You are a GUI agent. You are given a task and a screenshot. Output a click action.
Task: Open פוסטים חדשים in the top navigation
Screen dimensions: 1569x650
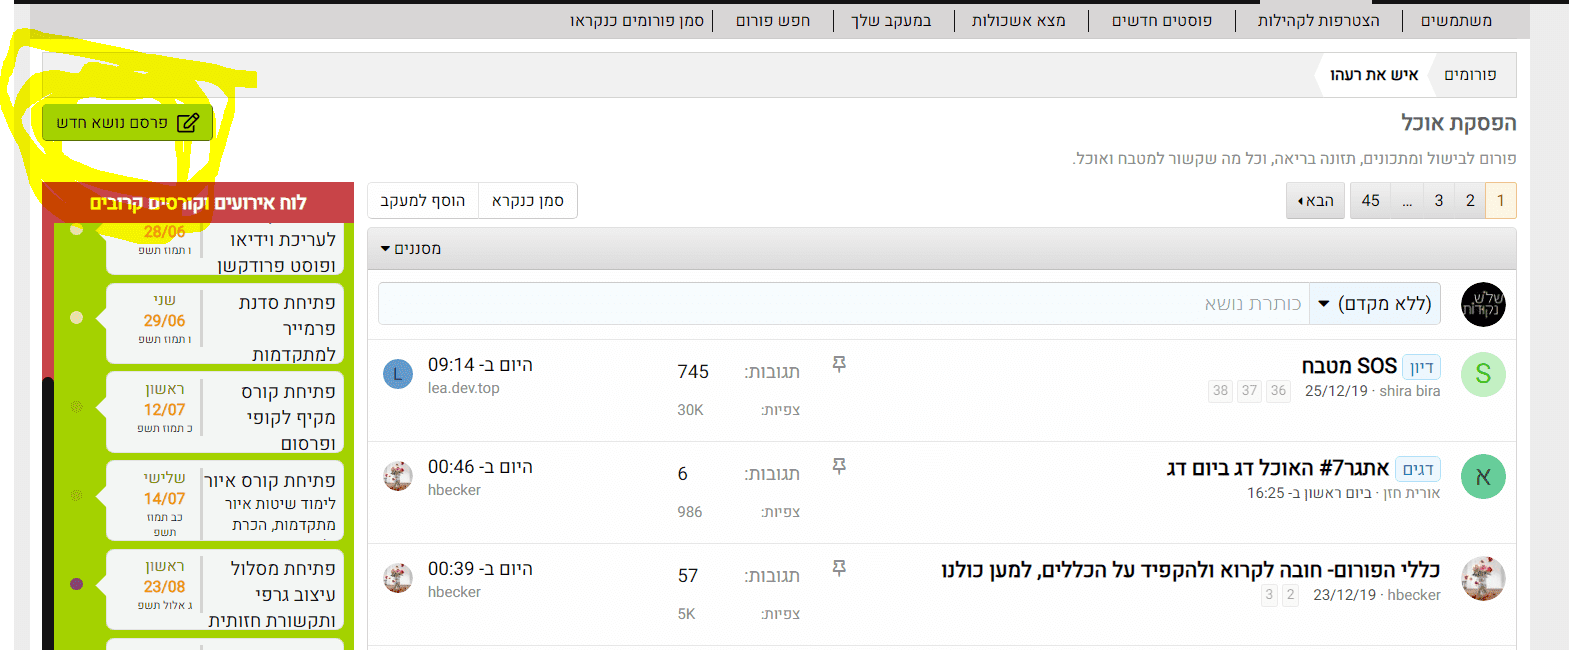coord(1162,20)
